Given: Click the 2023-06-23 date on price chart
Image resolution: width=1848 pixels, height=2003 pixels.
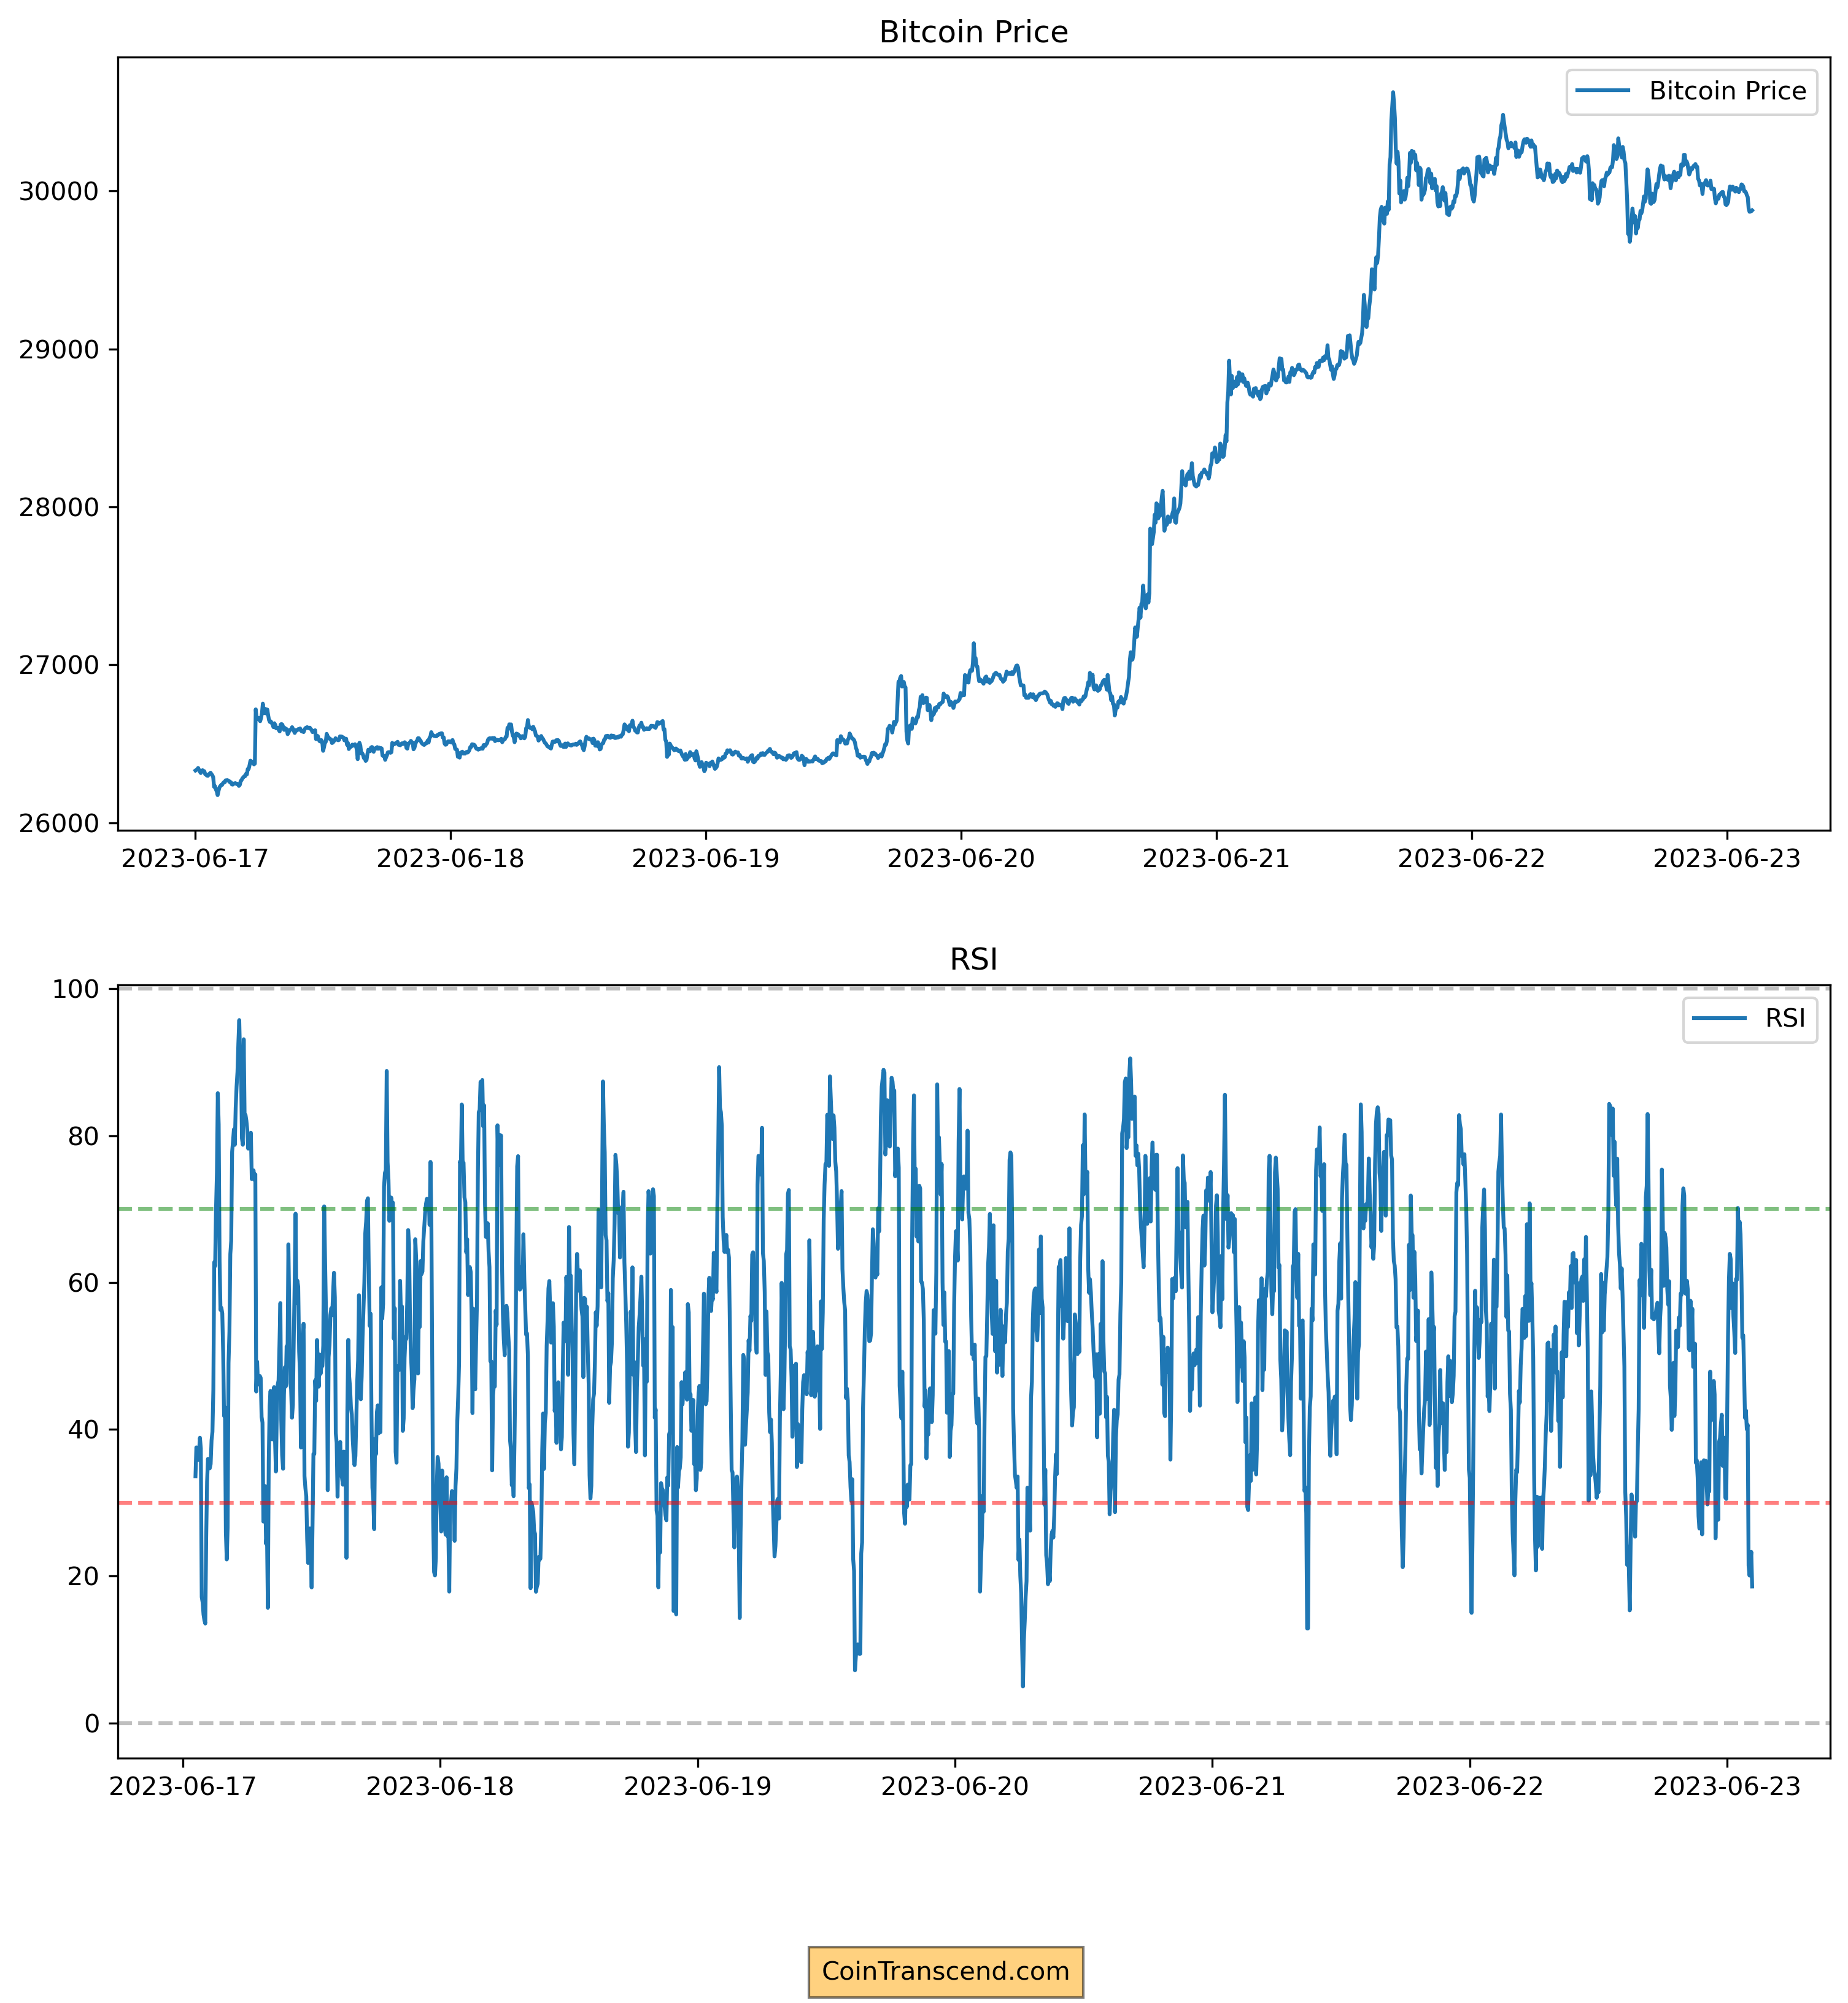Looking at the screenshot, I should pos(1727,859).
